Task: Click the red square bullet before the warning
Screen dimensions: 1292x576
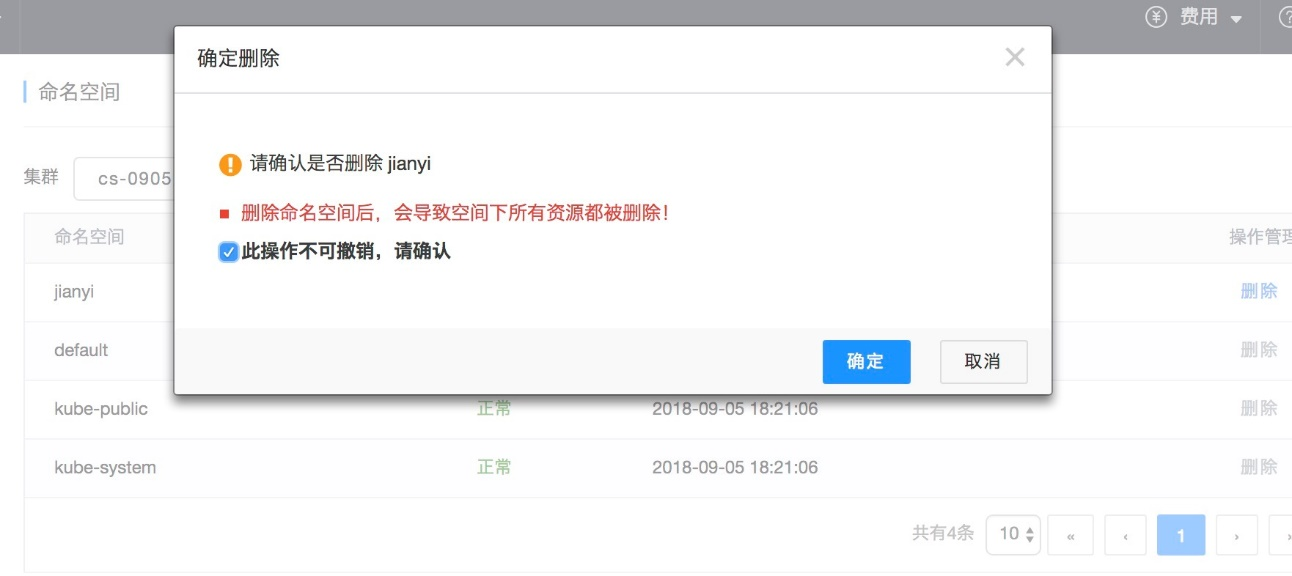Action: pyautogui.click(x=225, y=214)
